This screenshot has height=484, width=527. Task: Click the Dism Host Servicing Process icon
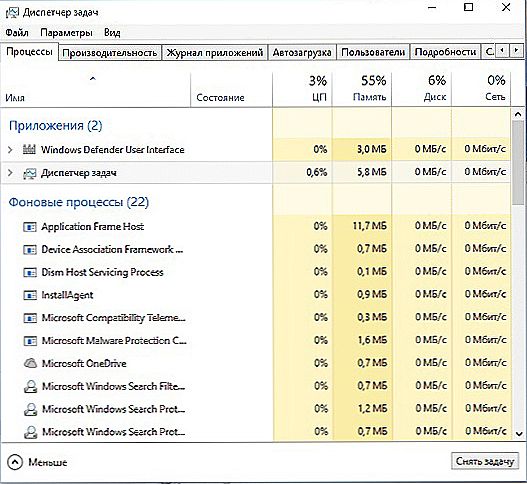[30, 272]
